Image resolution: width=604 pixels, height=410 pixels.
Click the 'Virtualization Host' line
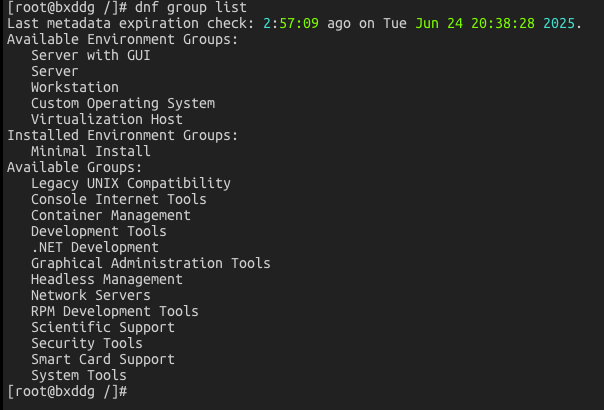107,119
